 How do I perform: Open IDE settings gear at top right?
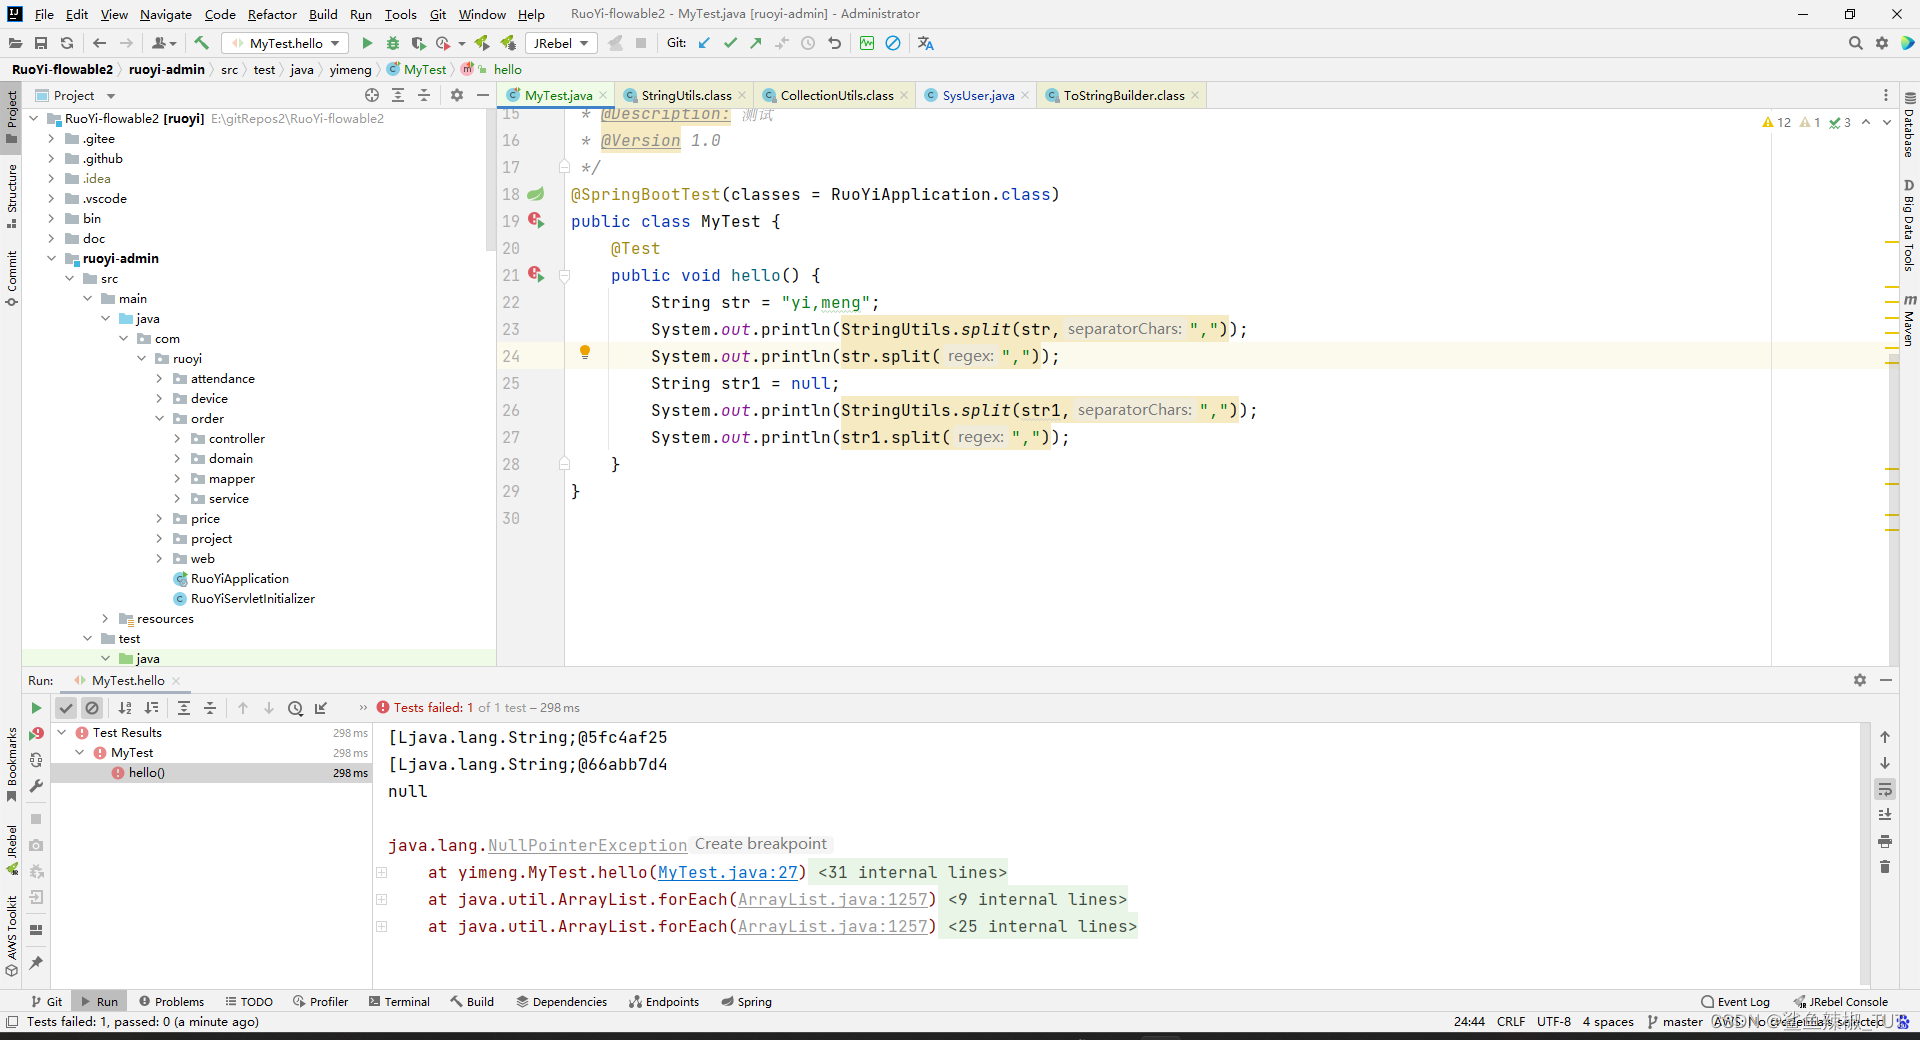point(1882,43)
